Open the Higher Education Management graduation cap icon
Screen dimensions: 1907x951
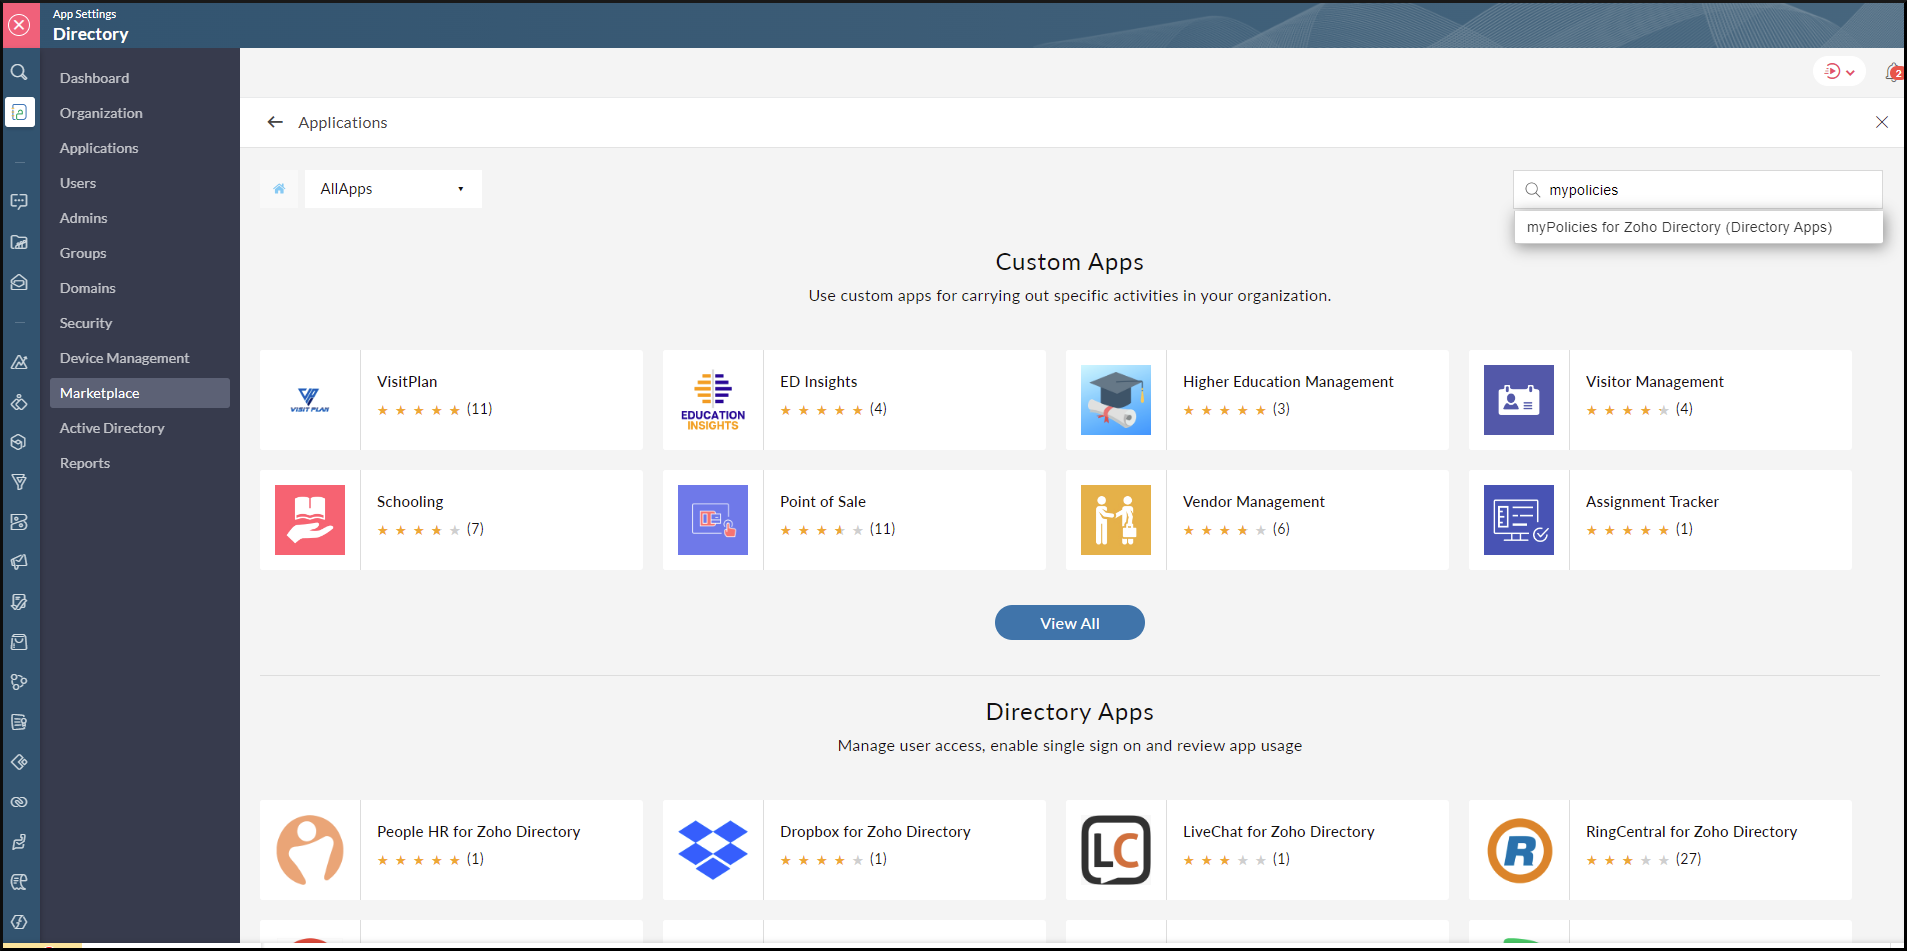tap(1116, 400)
